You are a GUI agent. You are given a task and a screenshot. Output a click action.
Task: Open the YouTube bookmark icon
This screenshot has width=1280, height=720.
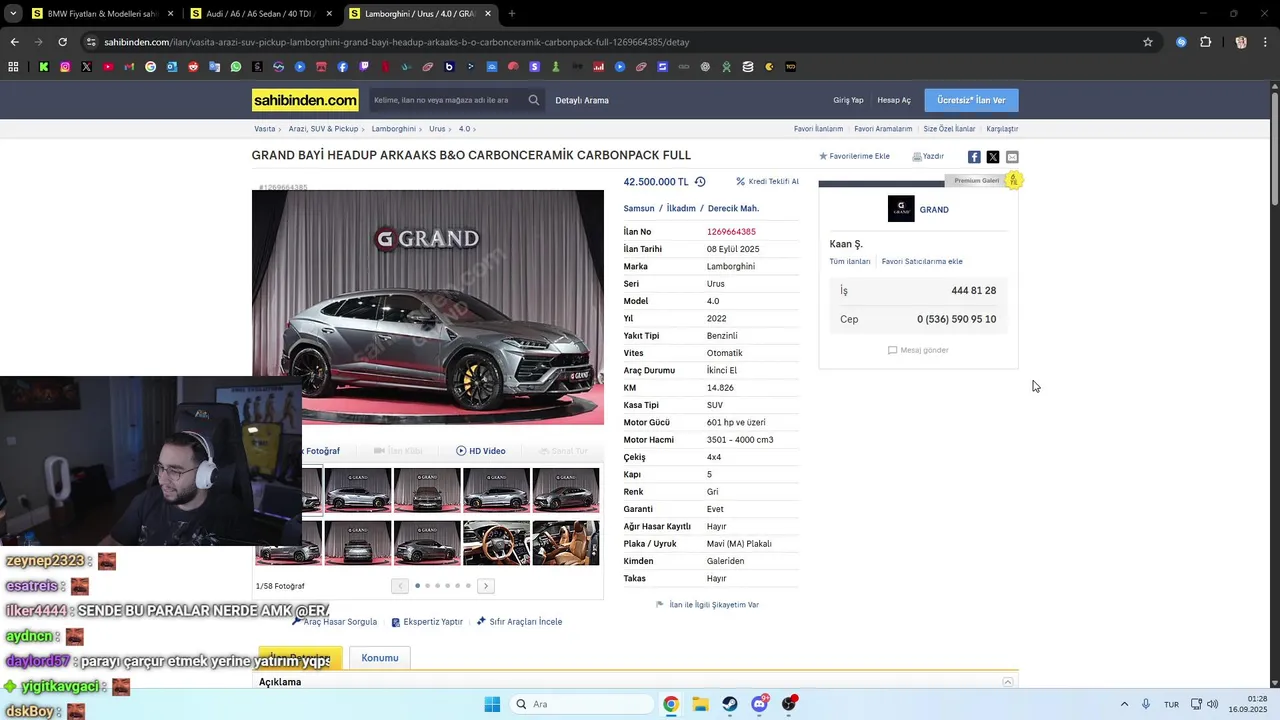point(108,67)
